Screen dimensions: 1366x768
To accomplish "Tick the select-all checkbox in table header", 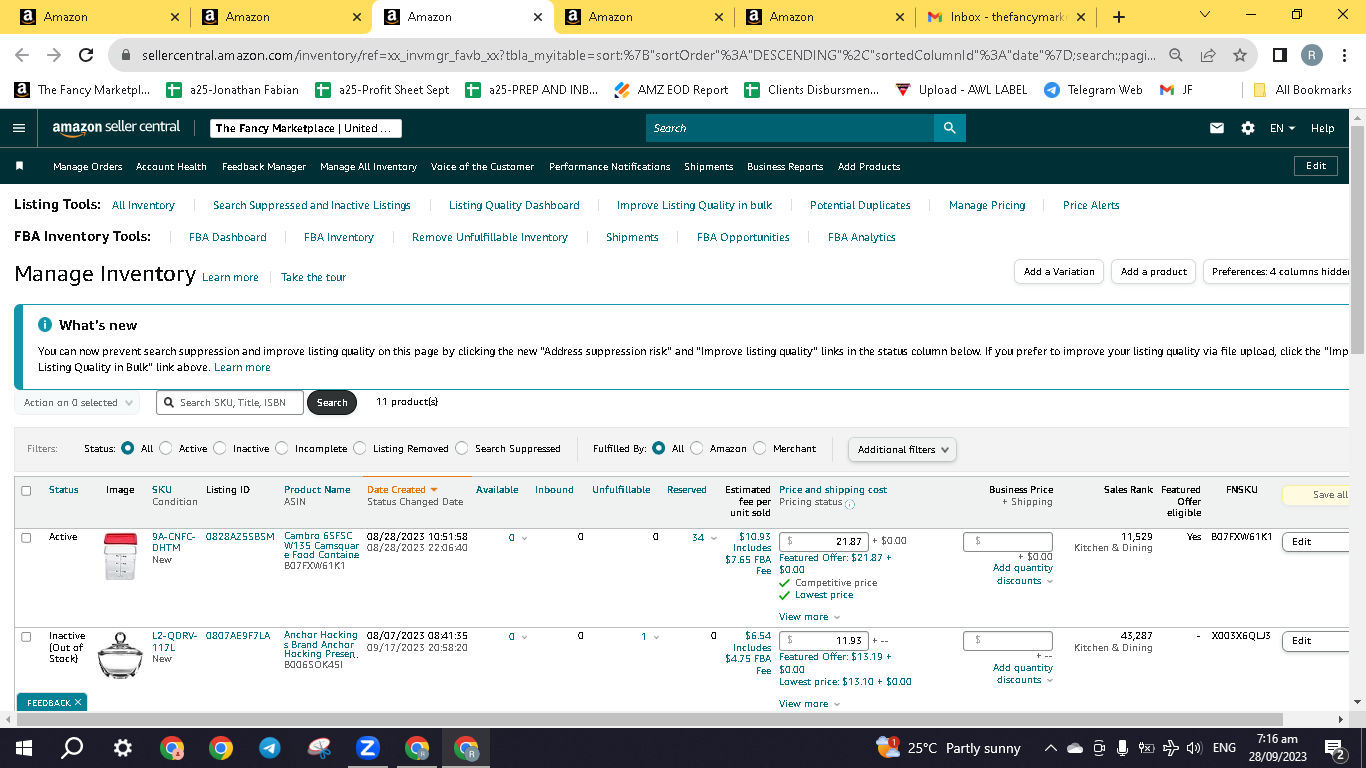I will [x=26, y=491].
